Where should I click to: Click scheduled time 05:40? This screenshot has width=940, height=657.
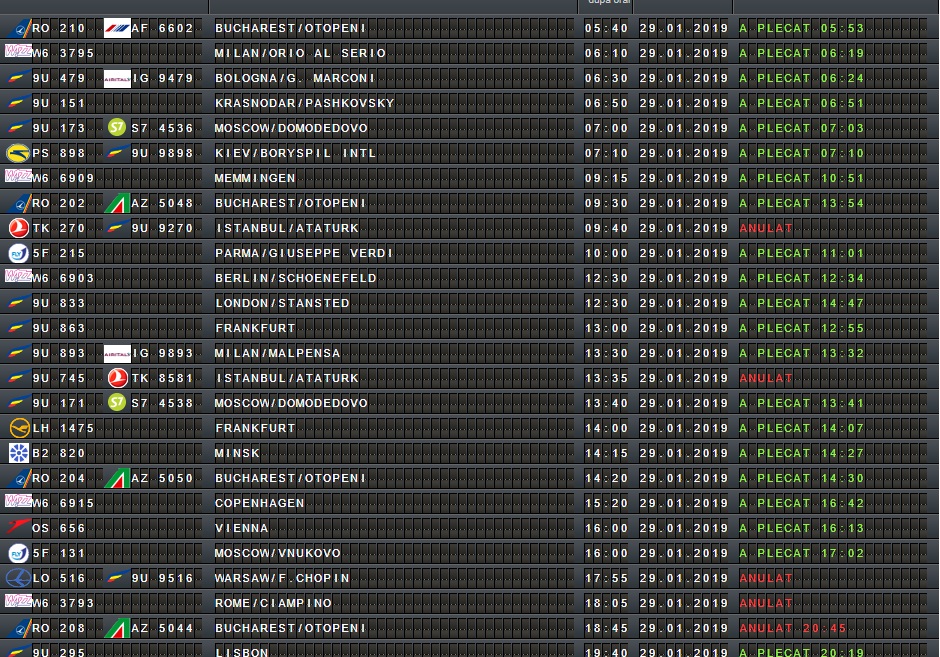(x=606, y=28)
